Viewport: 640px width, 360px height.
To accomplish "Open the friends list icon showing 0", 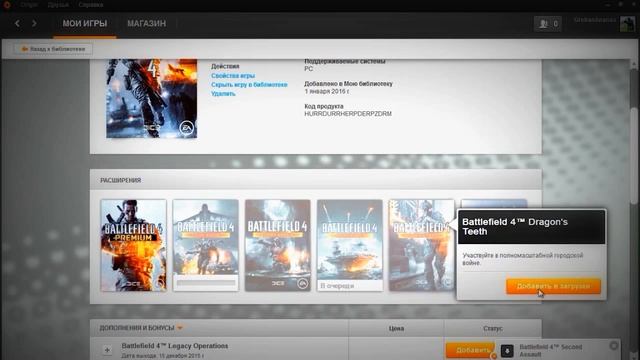I will pos(547,24).
